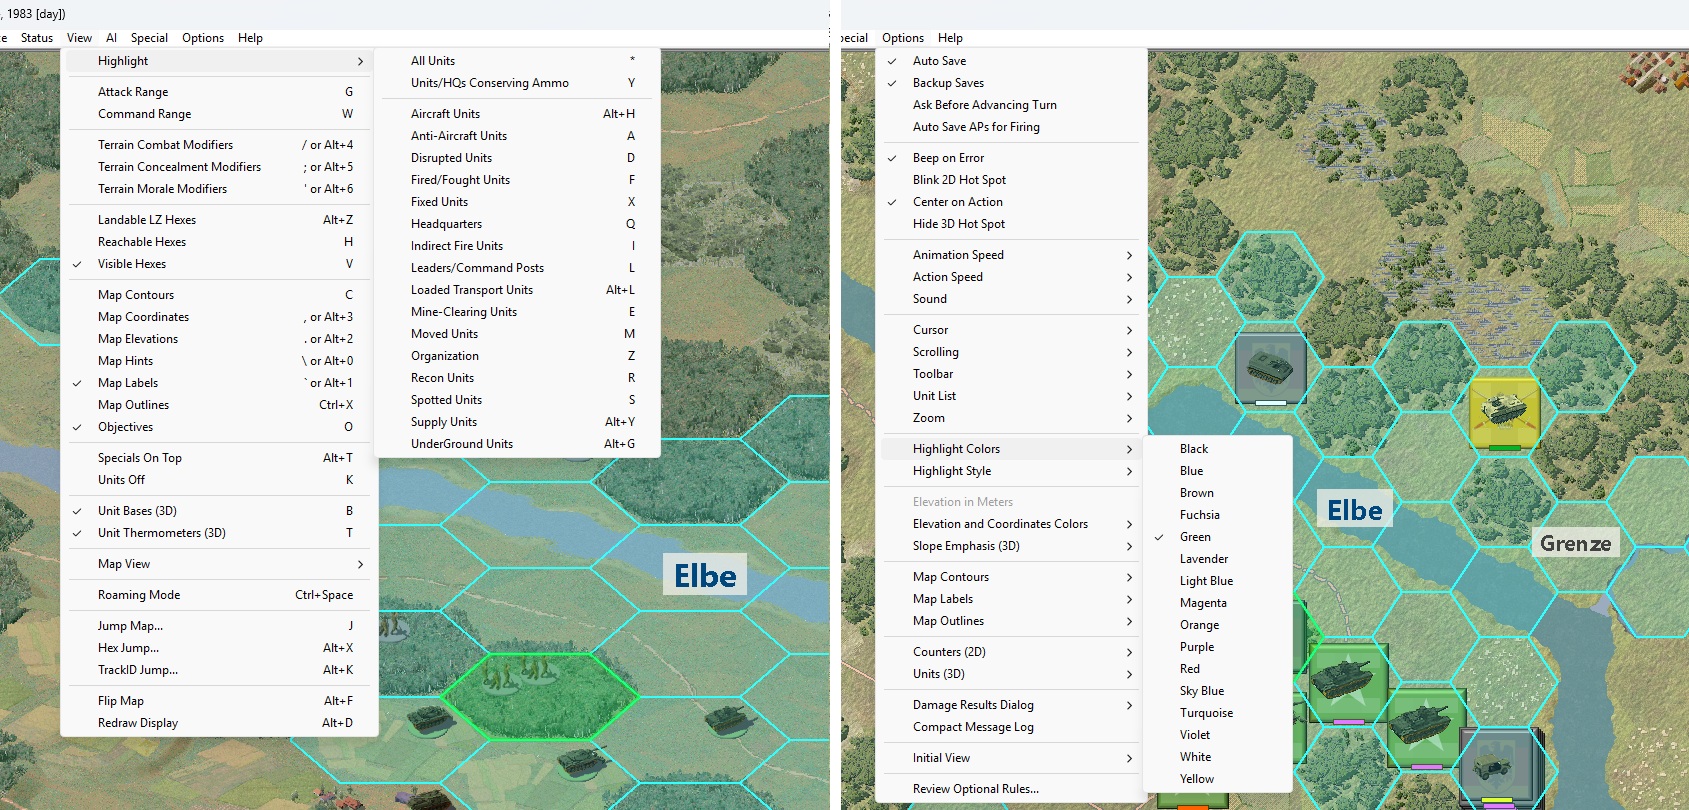Open Jump Map... dialog
1689x810 pixels.
click(219, 626)
